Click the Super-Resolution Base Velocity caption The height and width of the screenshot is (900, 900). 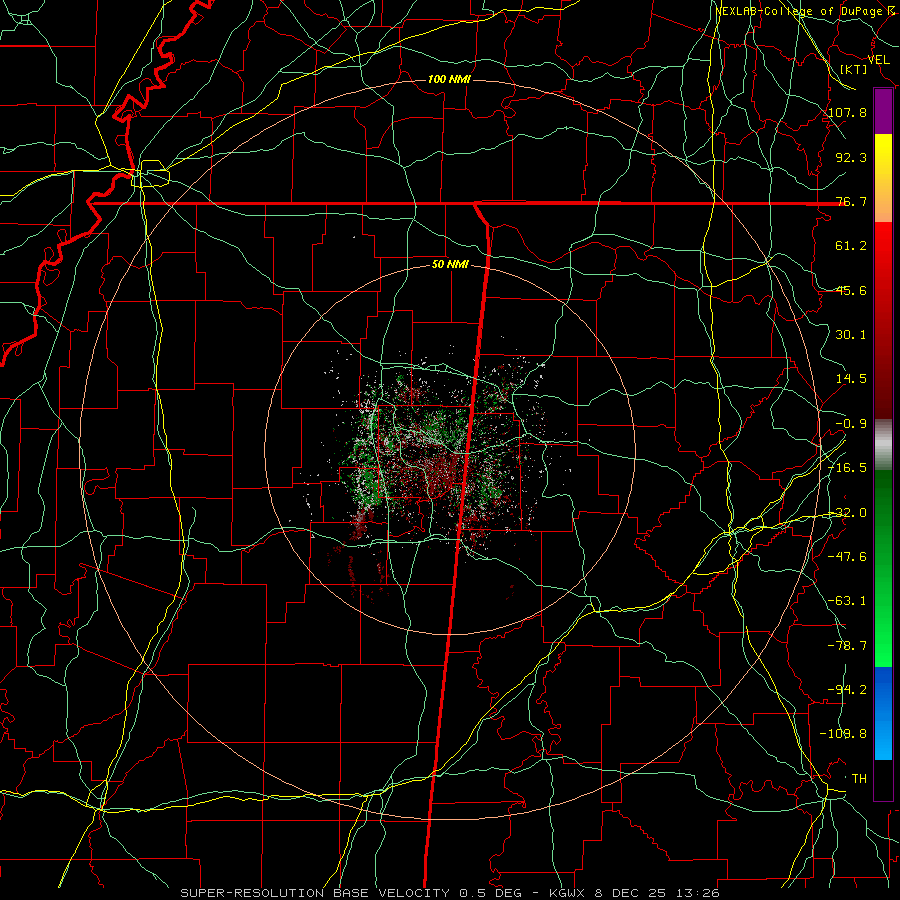click(449, 893)
